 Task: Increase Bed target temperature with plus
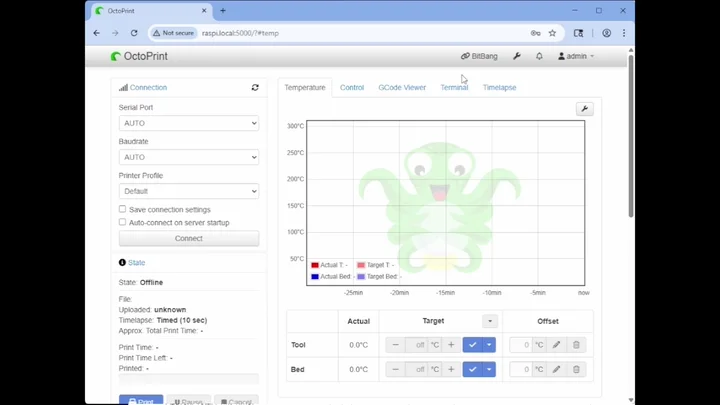(451, 369)
